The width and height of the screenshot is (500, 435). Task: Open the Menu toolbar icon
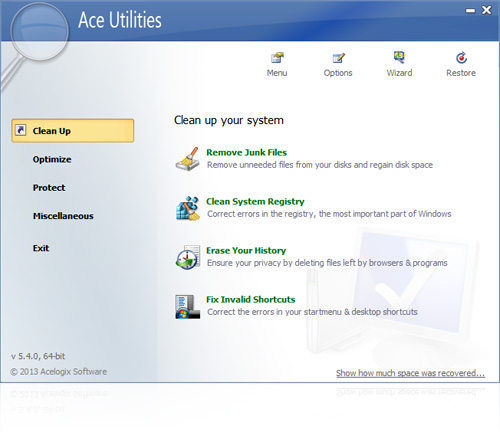[277, 58]
